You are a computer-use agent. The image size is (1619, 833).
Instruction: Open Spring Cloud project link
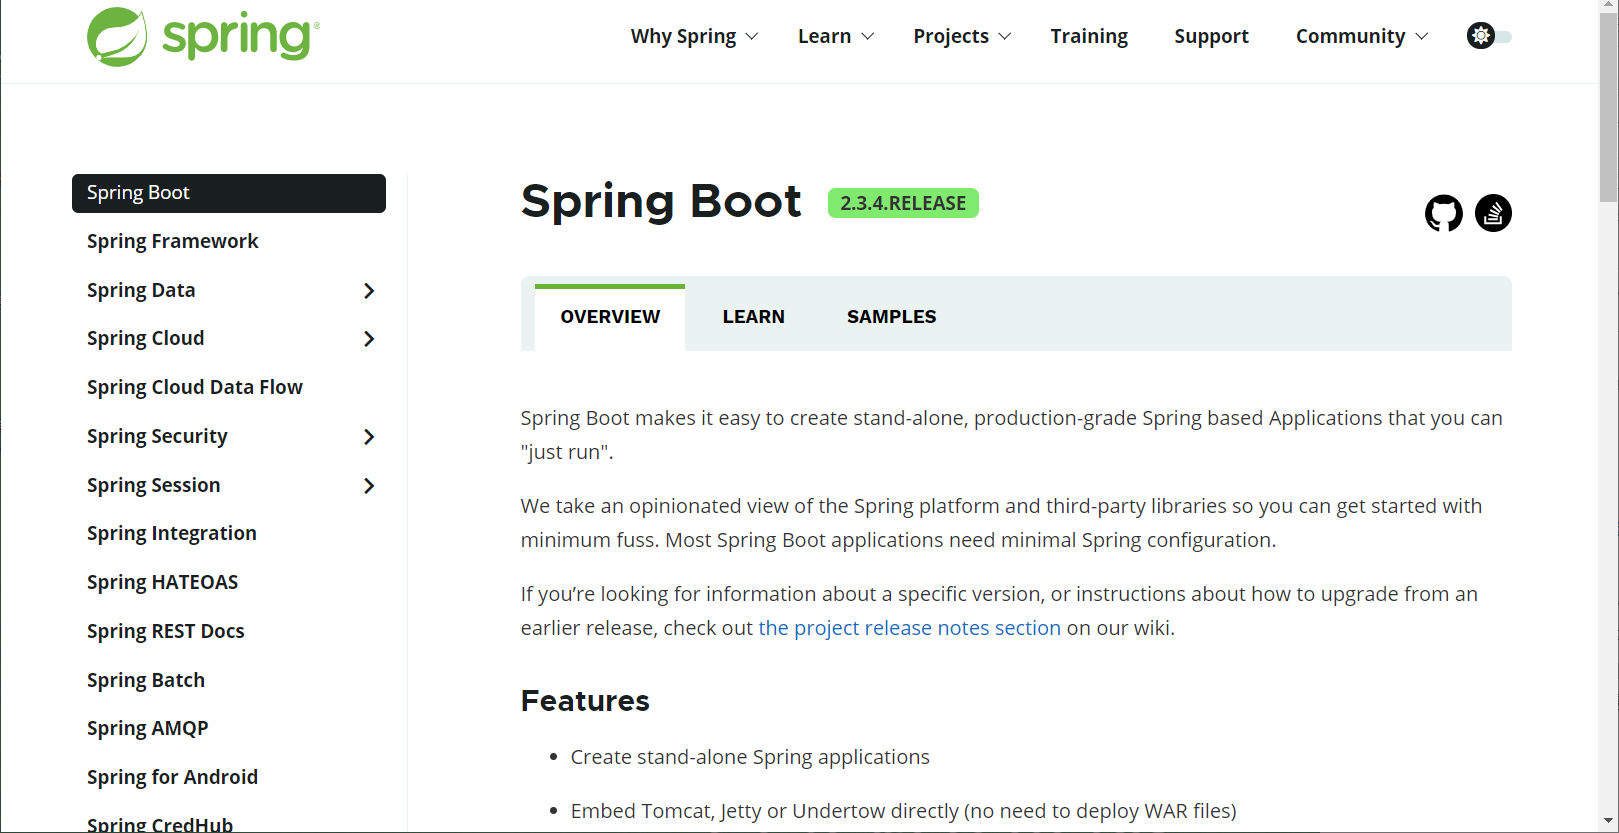click(145, 338)
